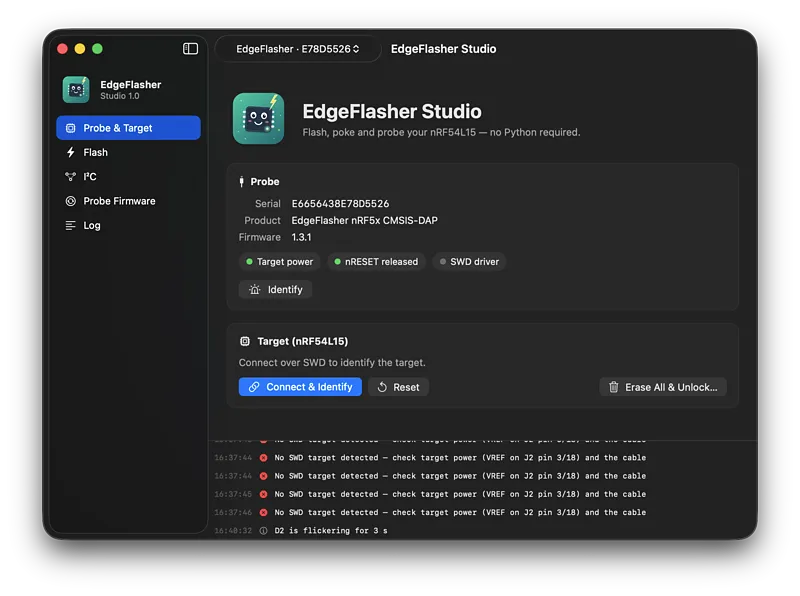
Task: Select Probe & Target in sidebar
Action: pyautogui.click(x=129, y=128)
